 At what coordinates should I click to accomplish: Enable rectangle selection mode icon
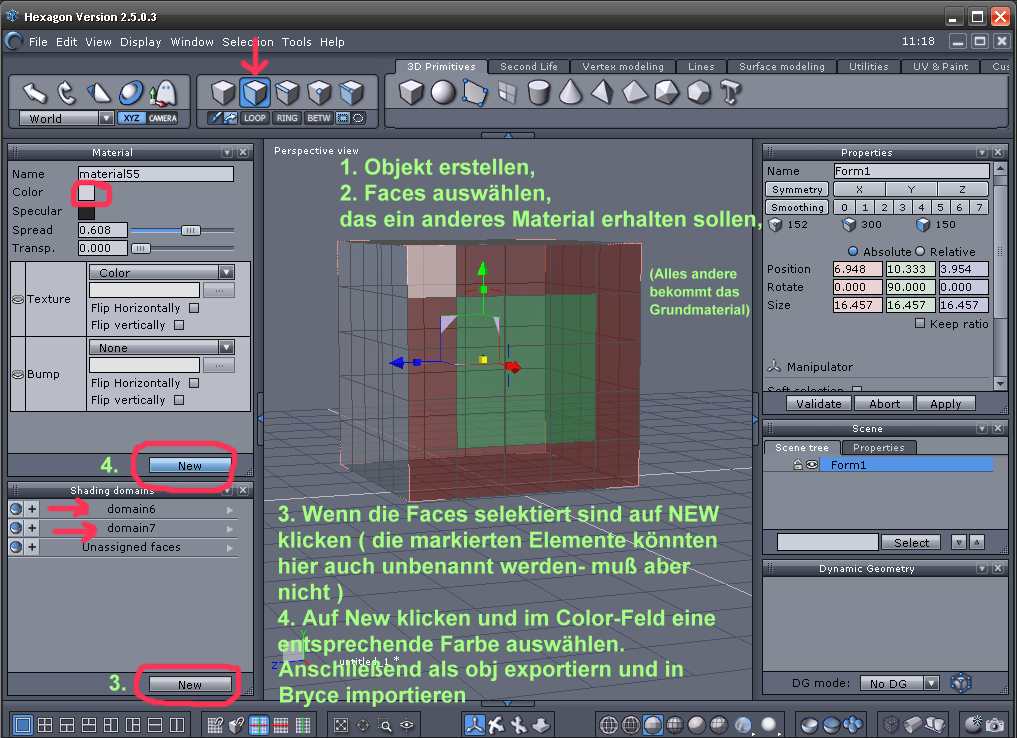coord(342,118)
